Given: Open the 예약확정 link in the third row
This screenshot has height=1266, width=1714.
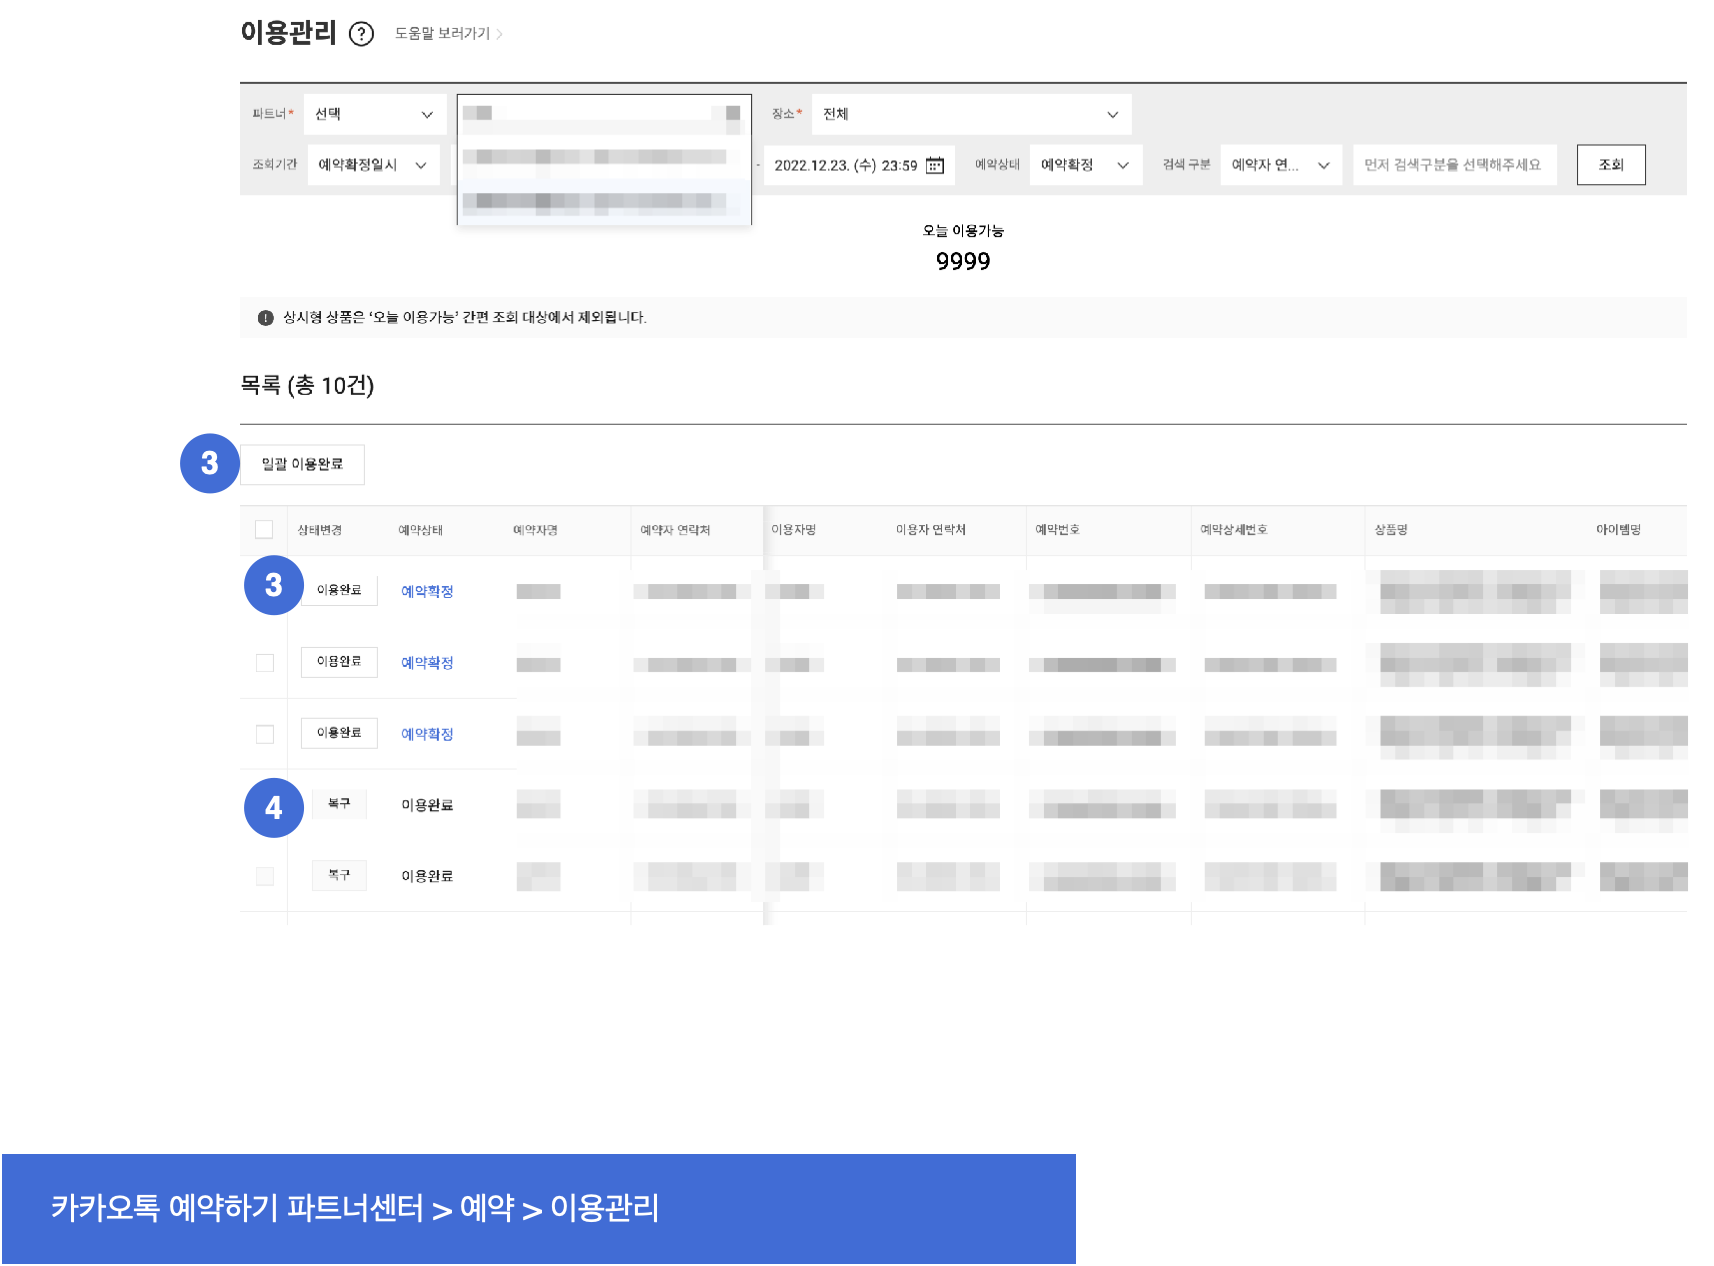Looking at the screenshot, I should (x=427, y=734).
